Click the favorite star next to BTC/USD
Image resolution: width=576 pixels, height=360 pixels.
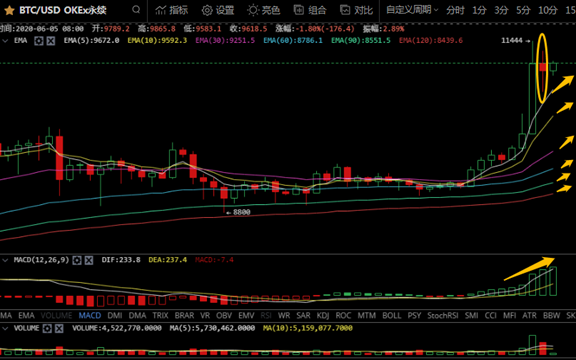click(9, 10)
